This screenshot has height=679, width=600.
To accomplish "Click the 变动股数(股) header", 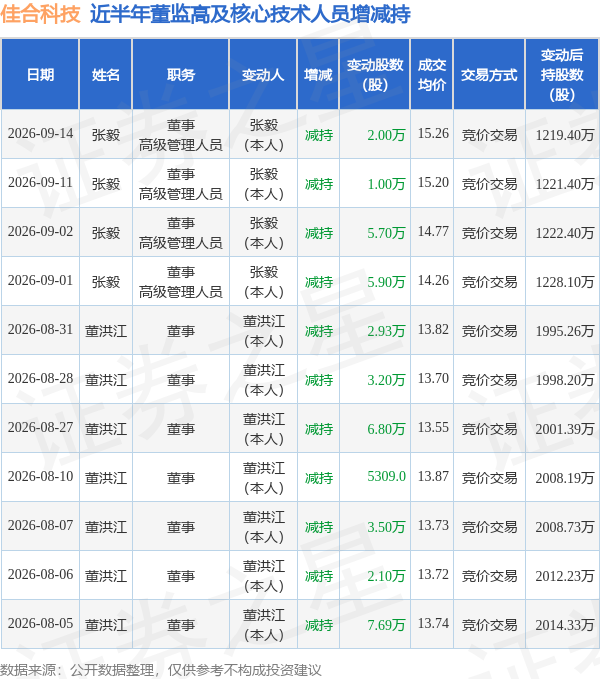I will [x=375, y=74].
